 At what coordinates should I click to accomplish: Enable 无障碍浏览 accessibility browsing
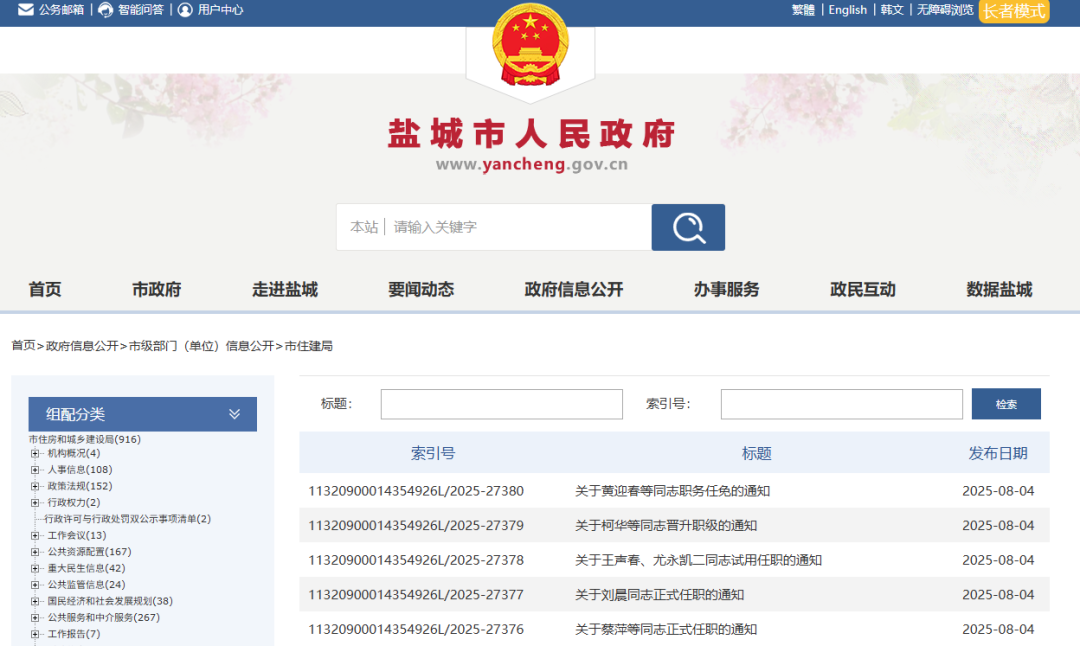coord(945,10)
